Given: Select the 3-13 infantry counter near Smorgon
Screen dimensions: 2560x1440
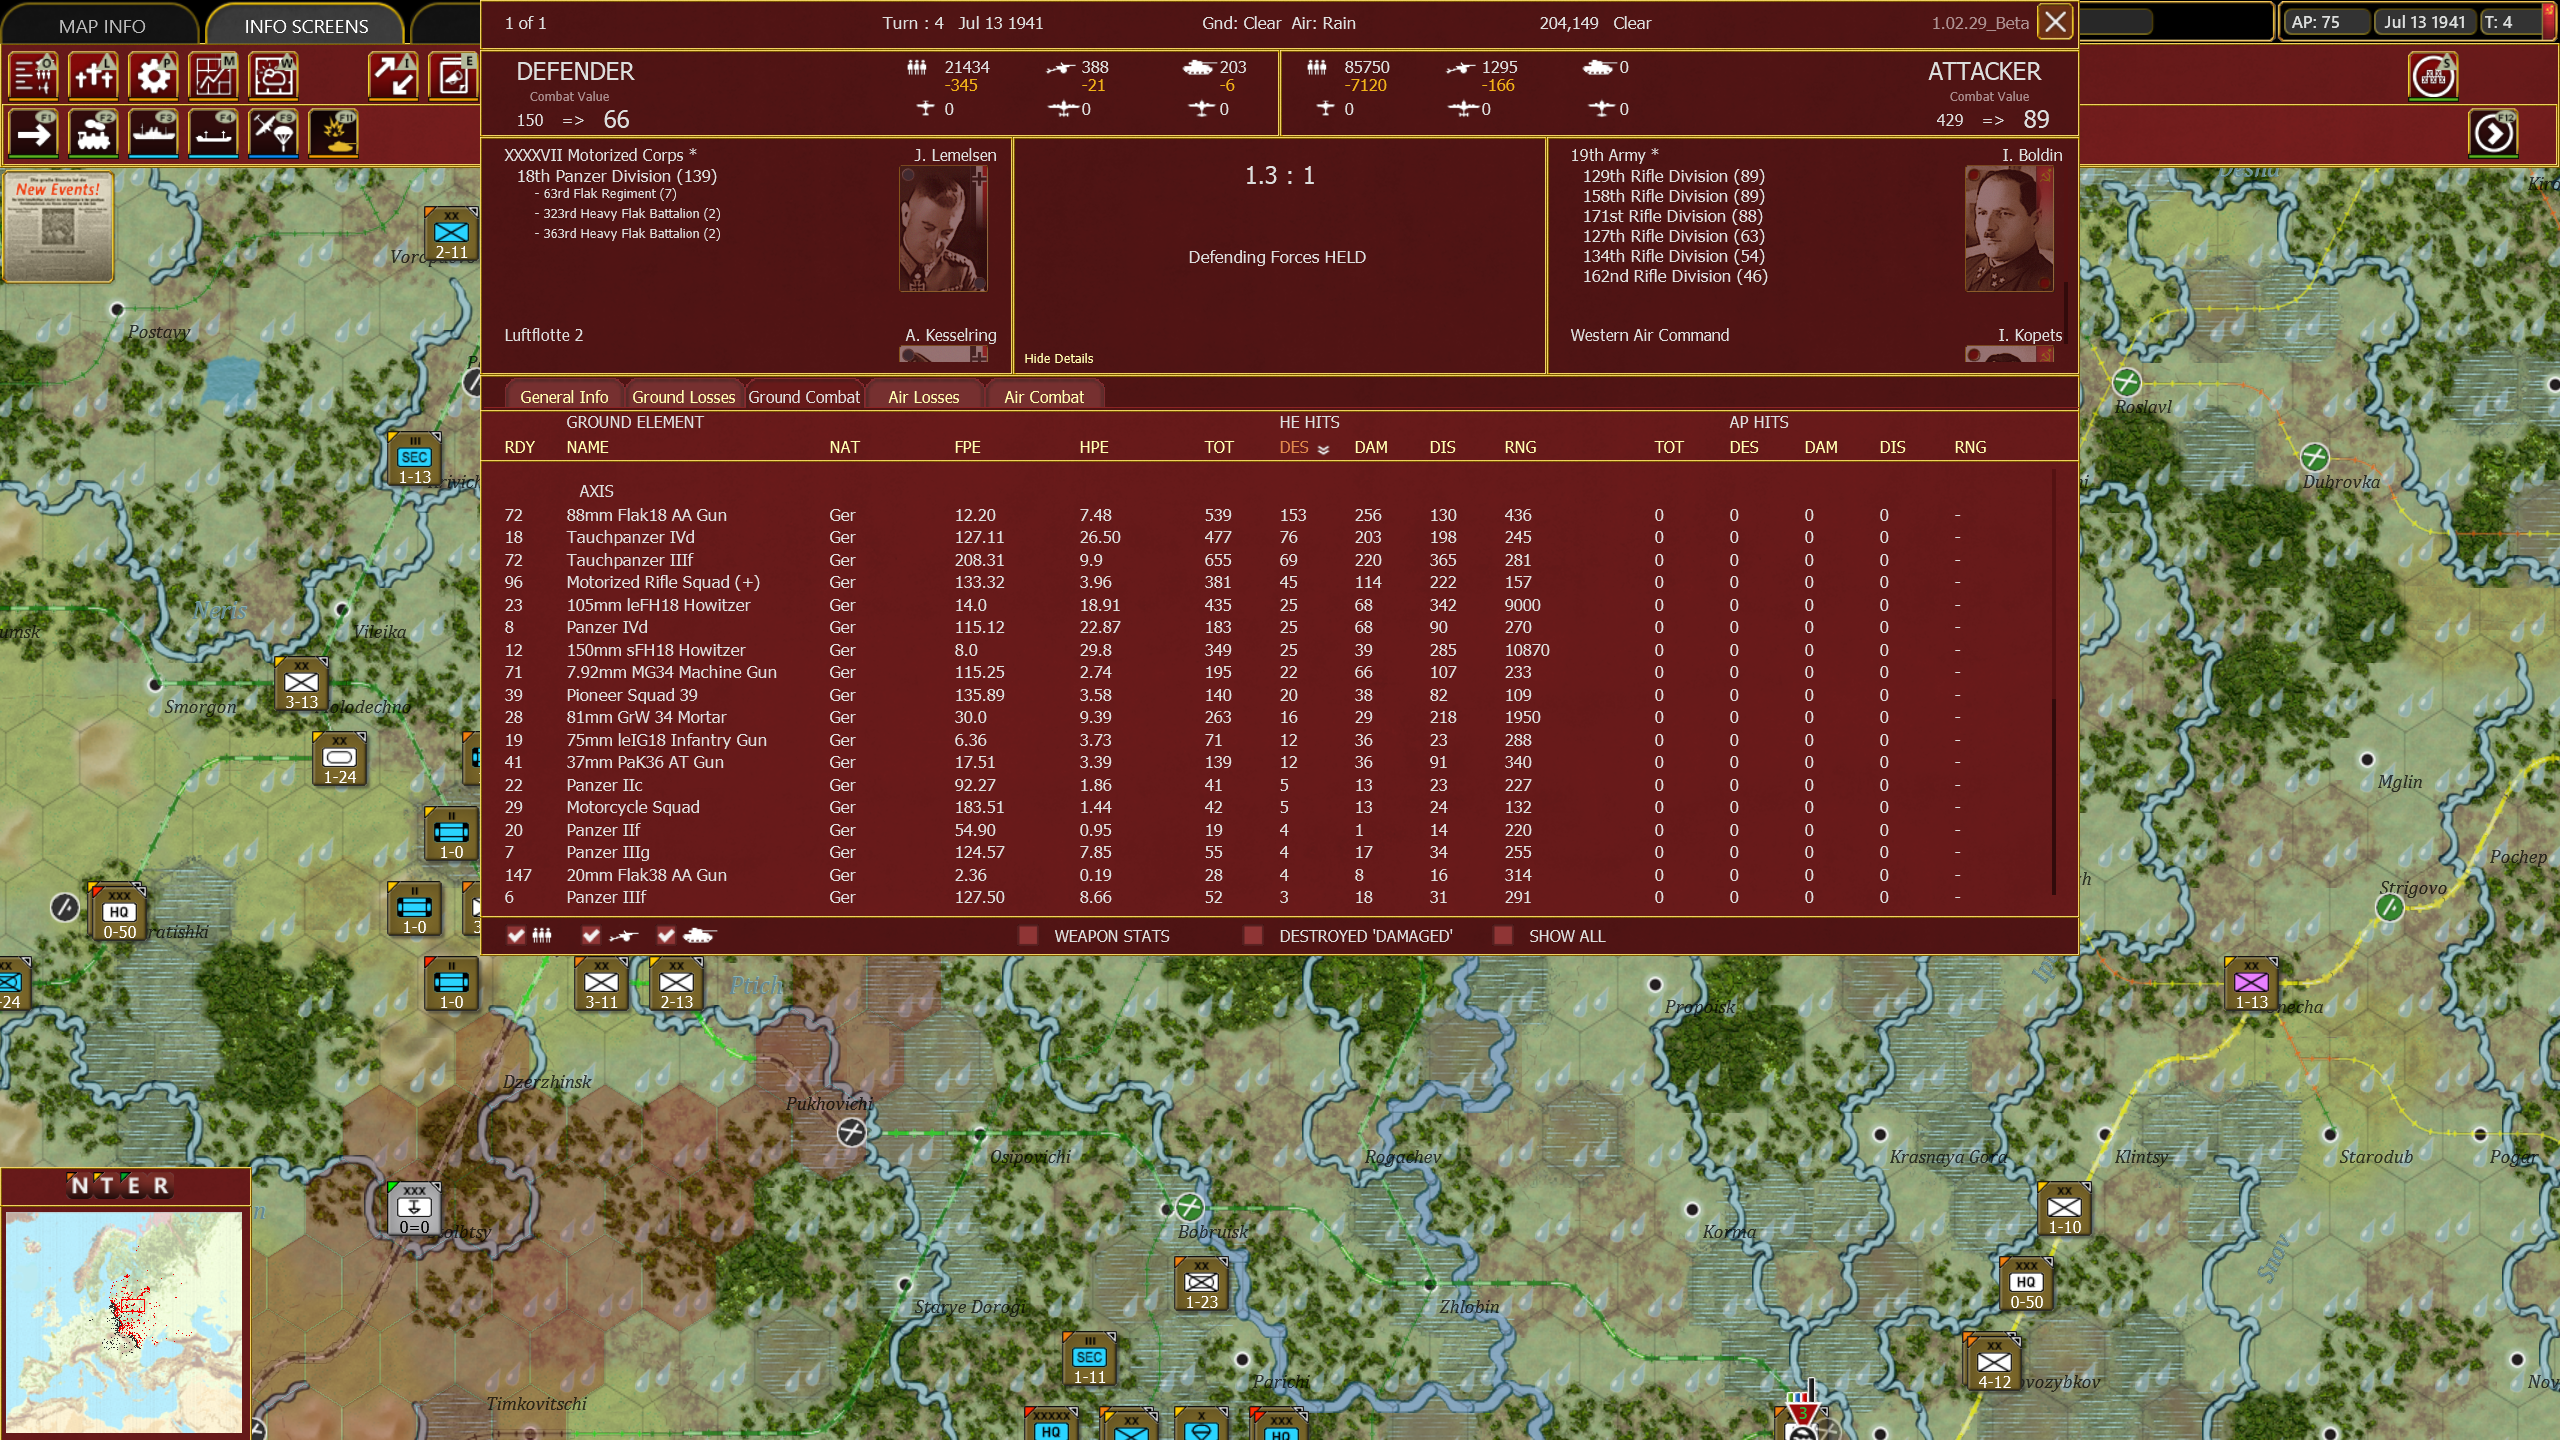Looking at the screenshot, I should point(301,685).
